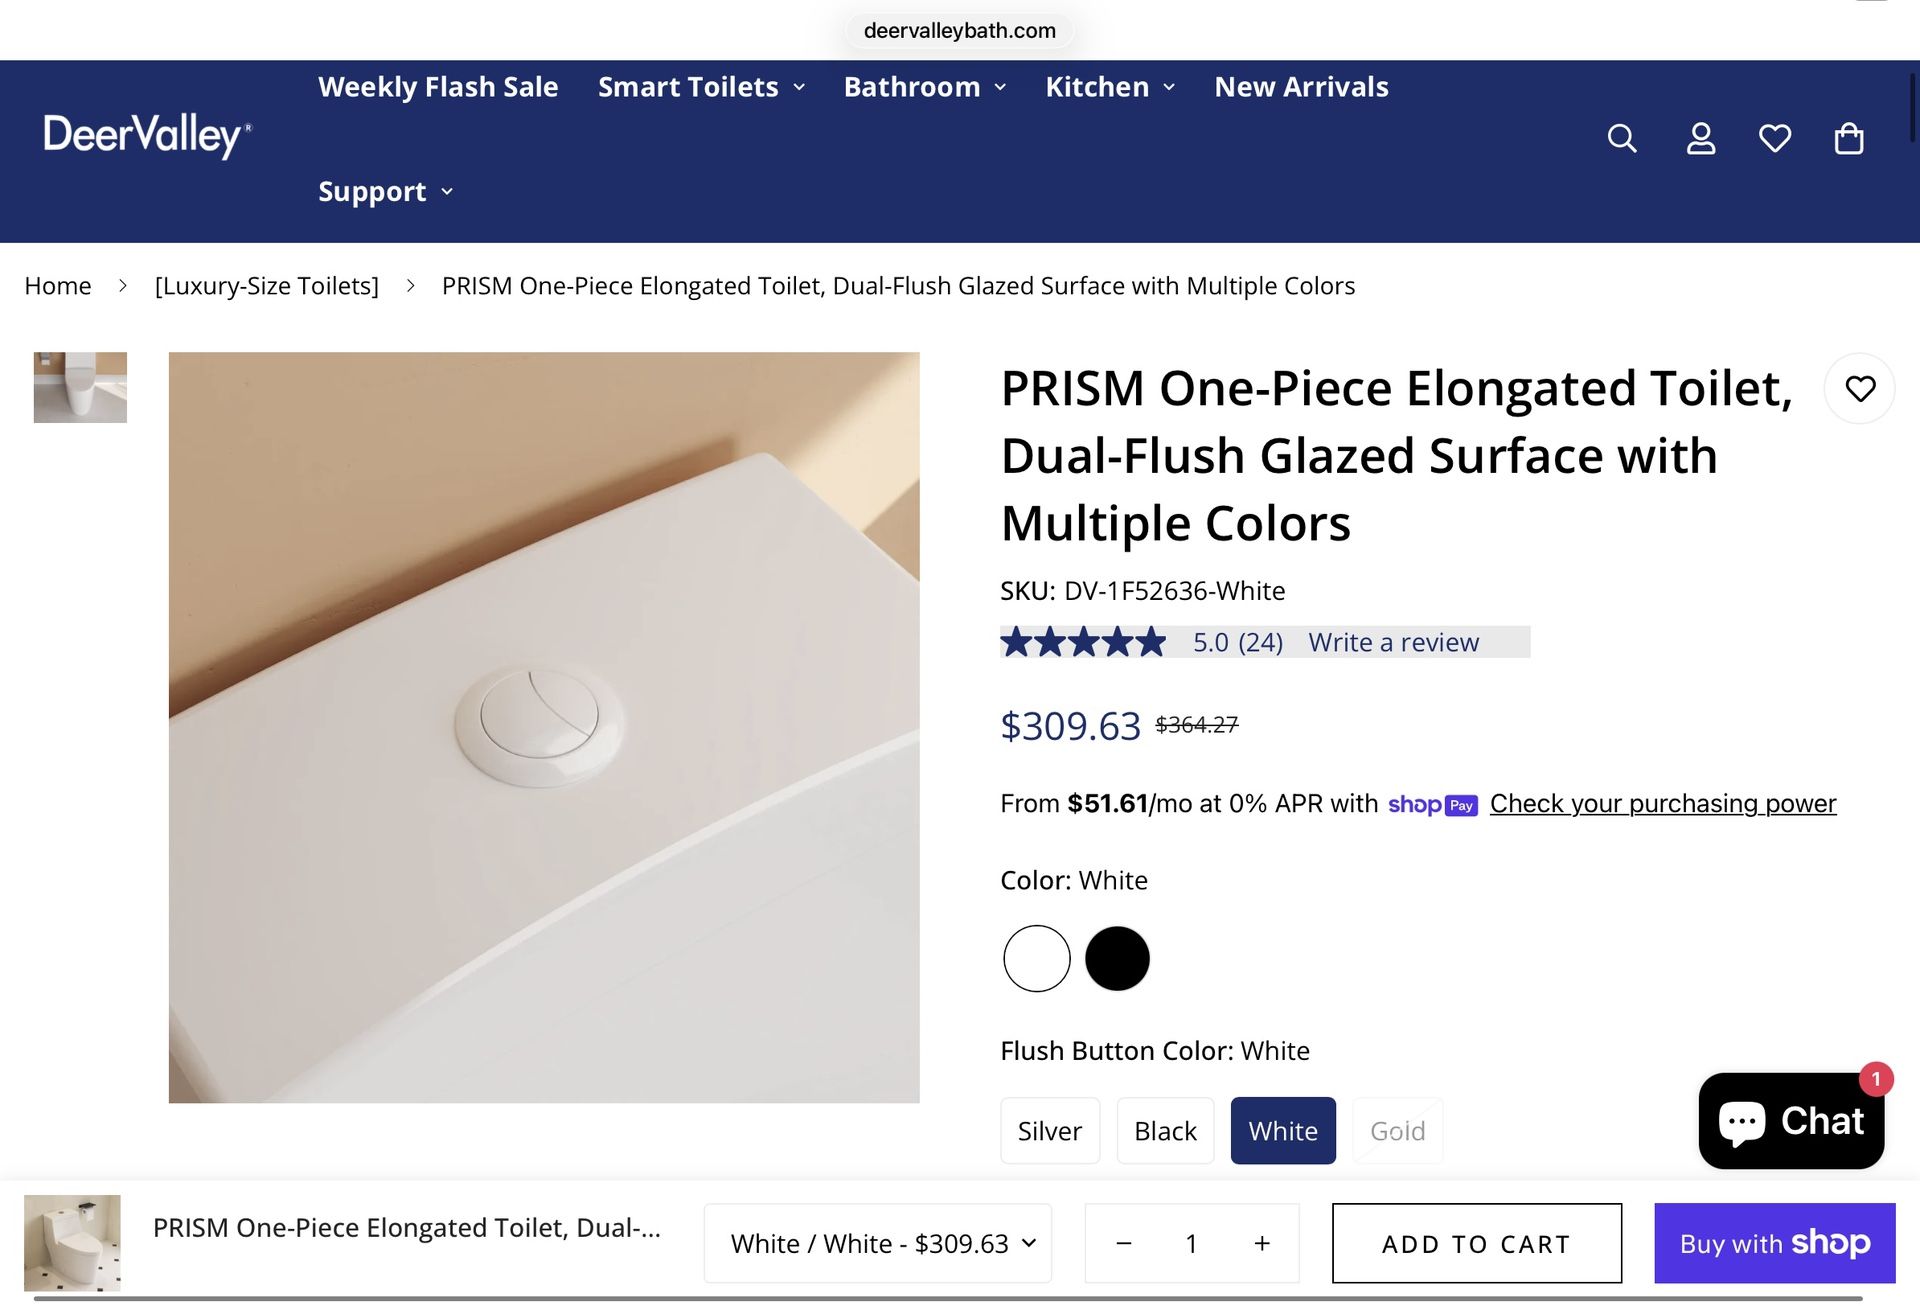Select the Silver flush button color
This screenshot has height=1306, width=1920.
click(1050, 1130)
